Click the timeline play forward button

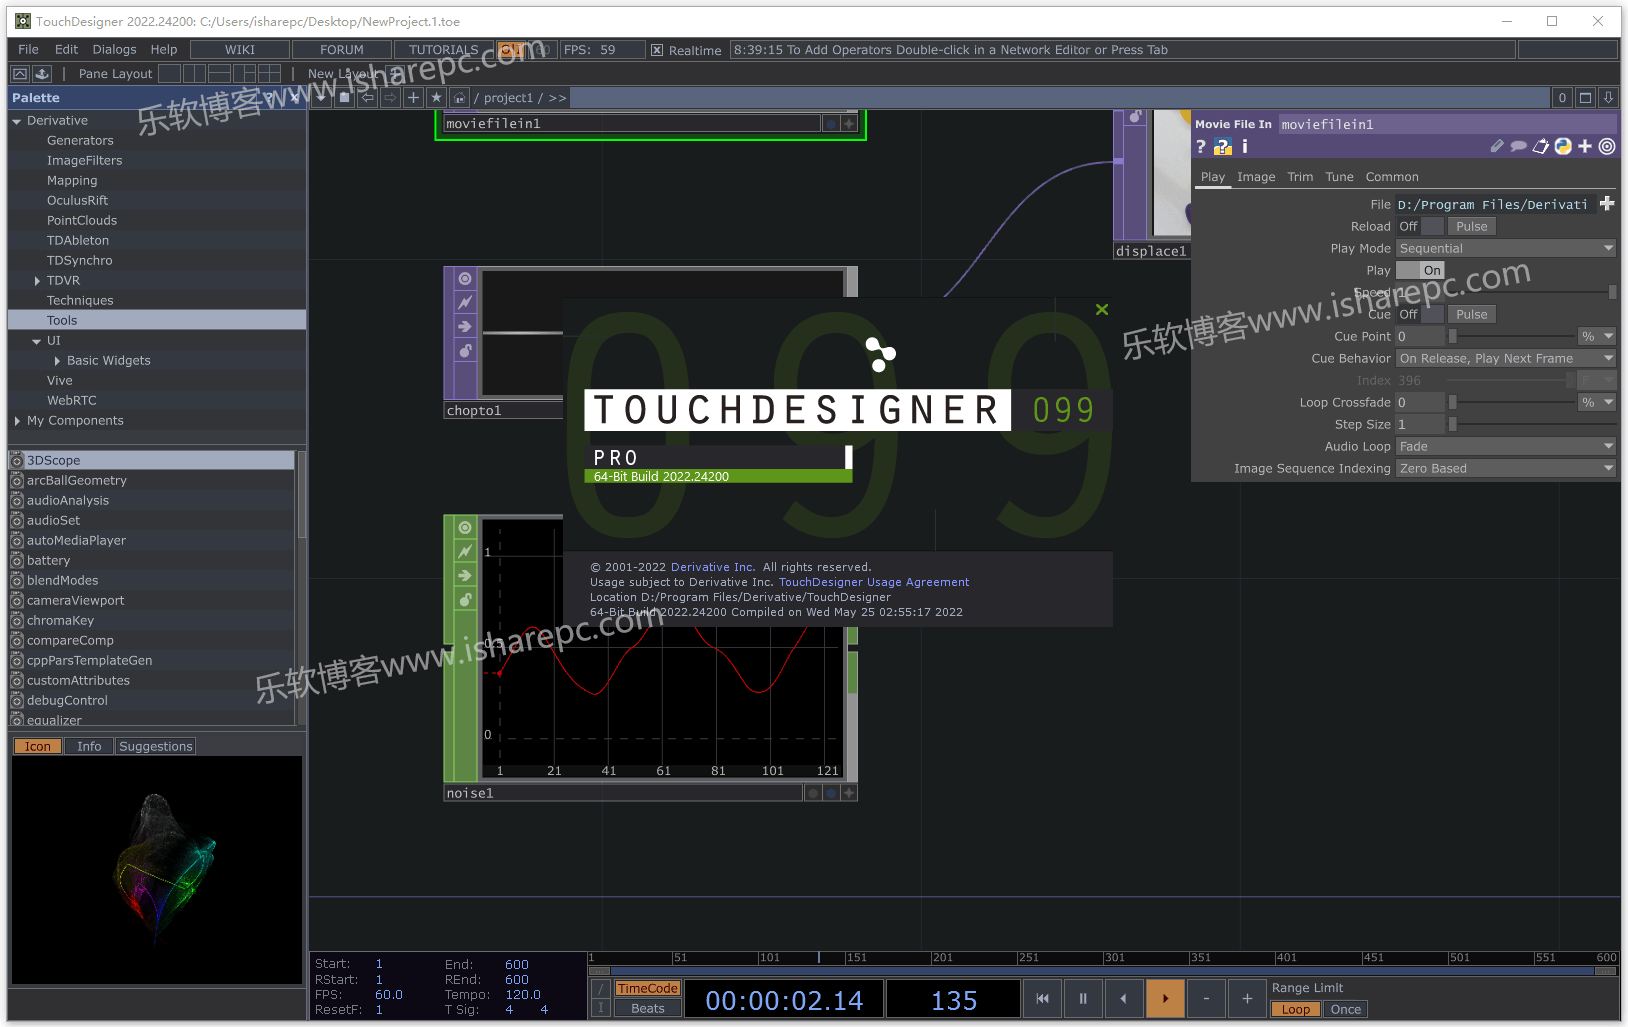tap(1165, 998)
